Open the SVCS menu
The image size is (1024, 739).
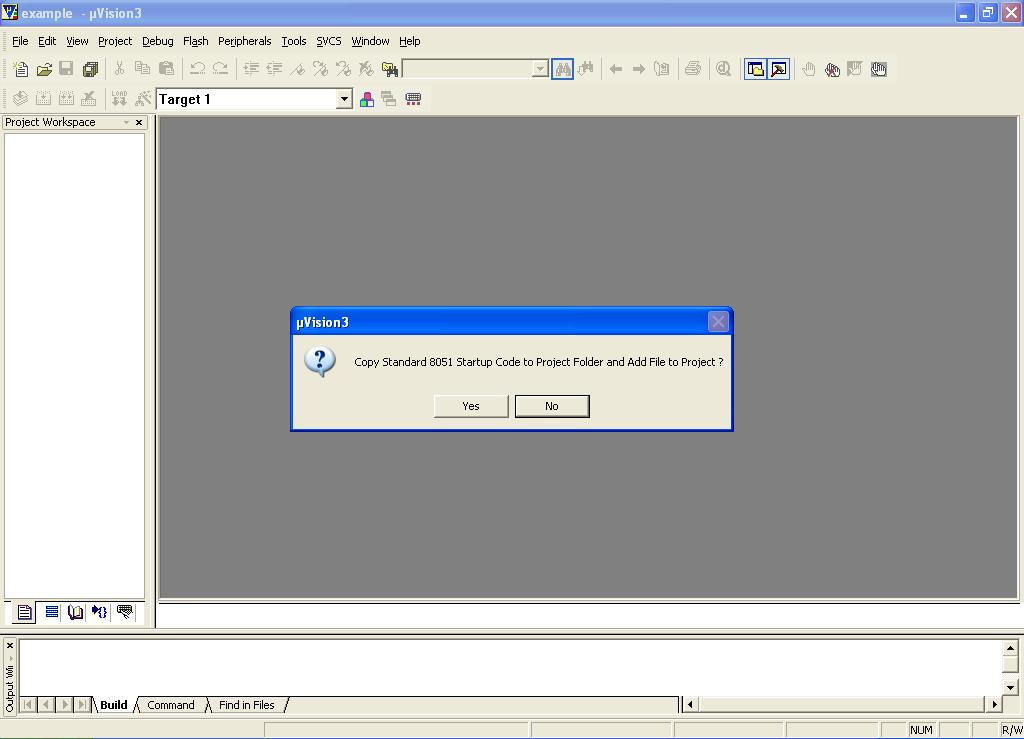click(x=328, y=41)
